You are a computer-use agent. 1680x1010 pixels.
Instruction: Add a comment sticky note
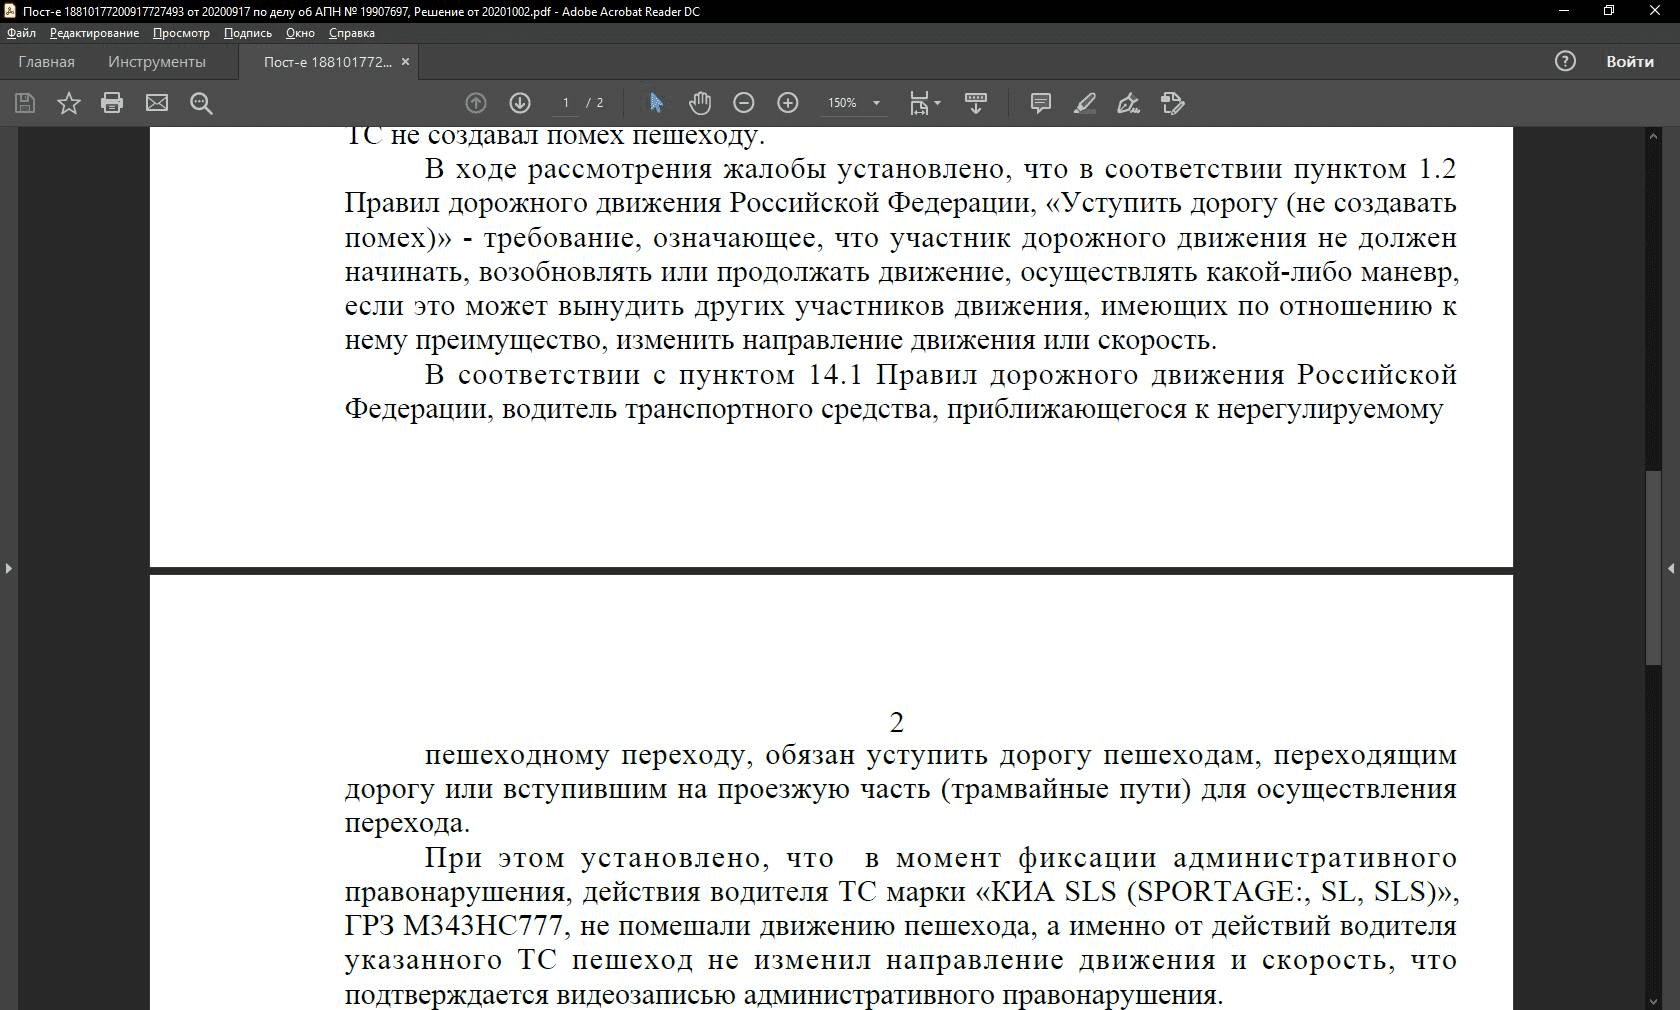click(1040, 103)
